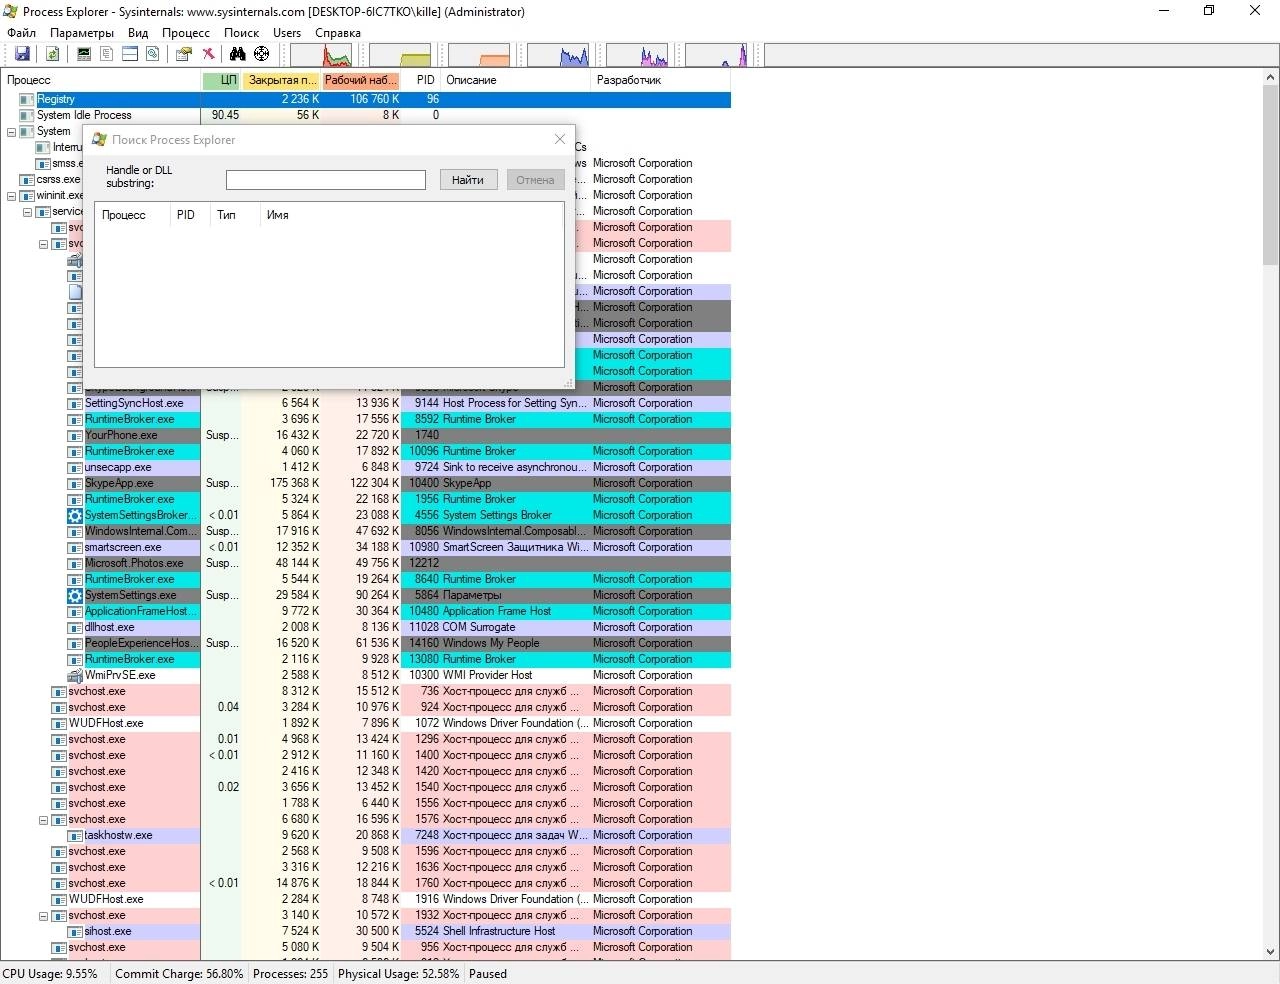Focus the Handle or DLL substring field
This screenshot has width=1280, height=984.
click(326, 180)
